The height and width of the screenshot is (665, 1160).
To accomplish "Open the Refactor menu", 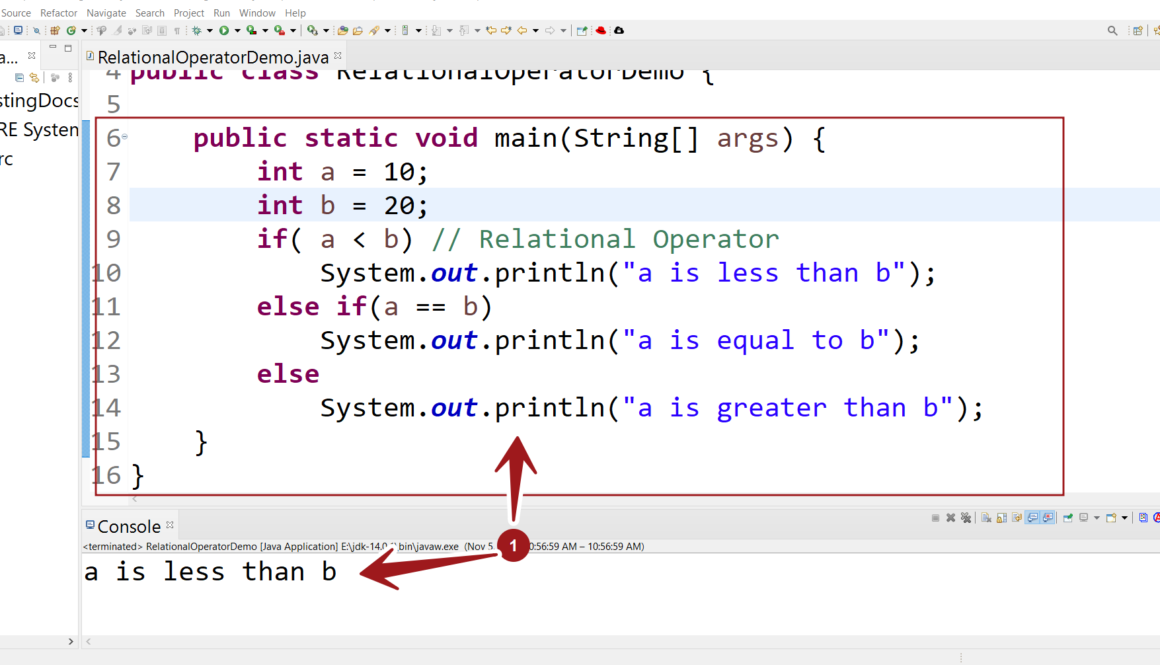I will (58, 13).
